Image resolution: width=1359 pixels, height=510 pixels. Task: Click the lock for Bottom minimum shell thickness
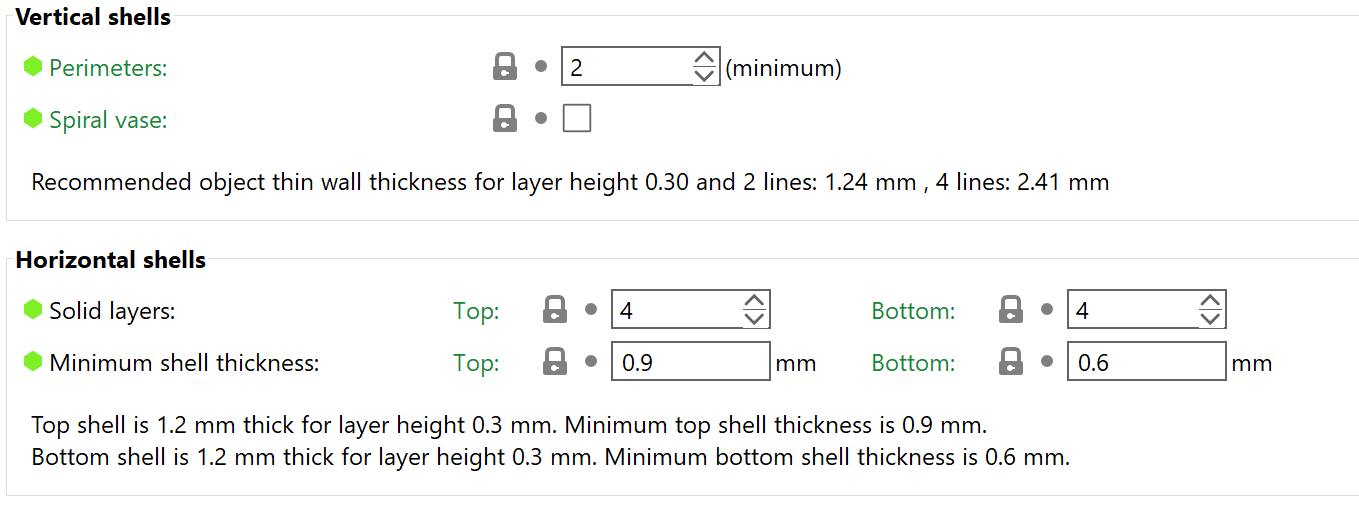tap(1011, 362)
